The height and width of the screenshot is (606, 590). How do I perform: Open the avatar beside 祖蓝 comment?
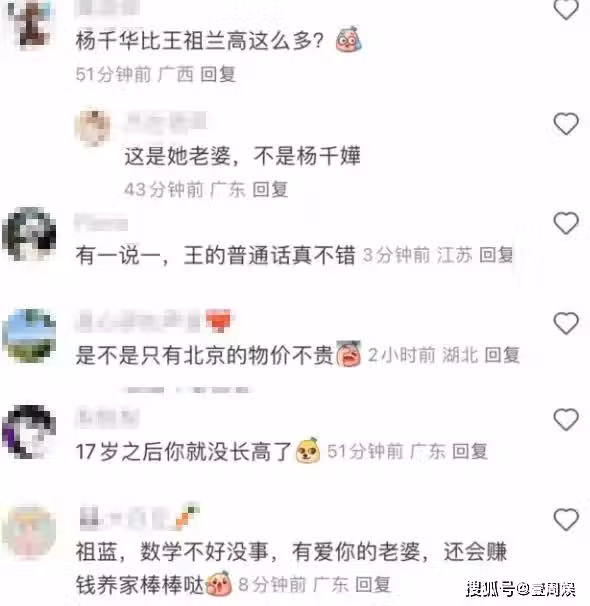point(29,532)
